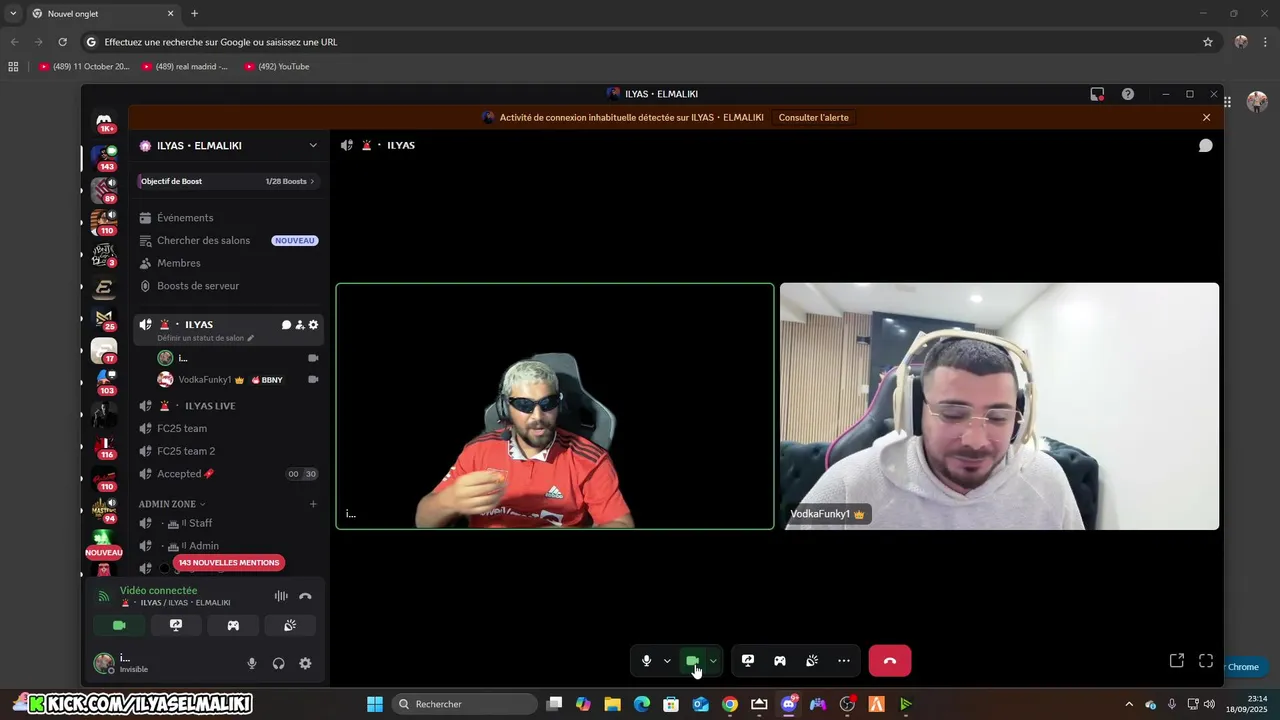Select VodkaFunky1 in voice member list
The image size is (1280, 720).
(238, 380)
